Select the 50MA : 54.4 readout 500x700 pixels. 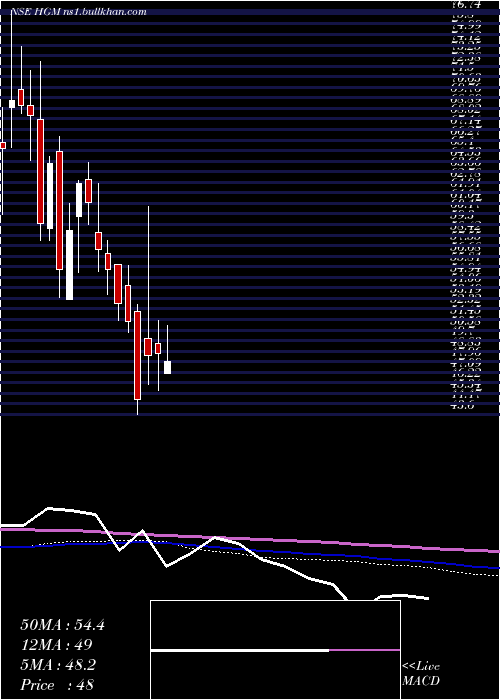pyautogui.click(x=62, y=625)
